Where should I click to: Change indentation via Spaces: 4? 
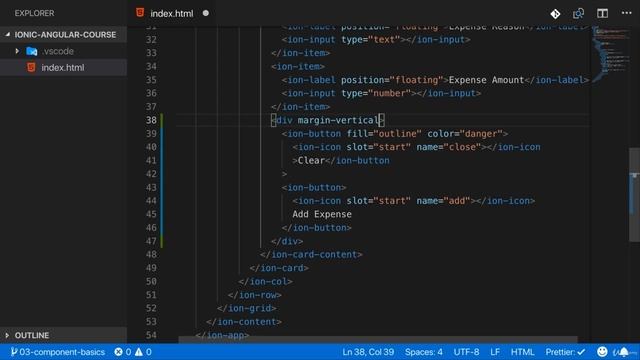tap(424, 352)
